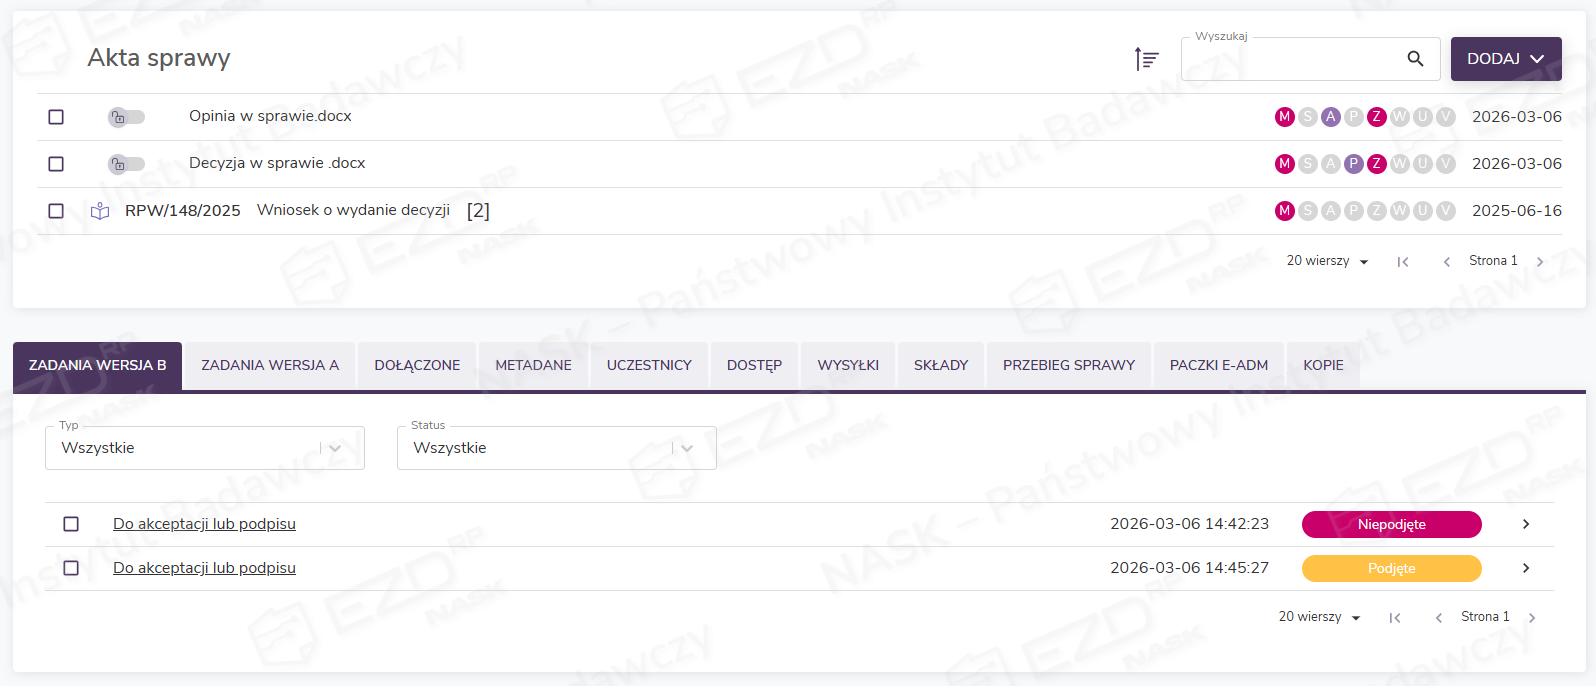The image size is (1596, 686).
Task: Toggle lock switch for Decyzja w sprawie .docx
Action: tap(126, 164)
